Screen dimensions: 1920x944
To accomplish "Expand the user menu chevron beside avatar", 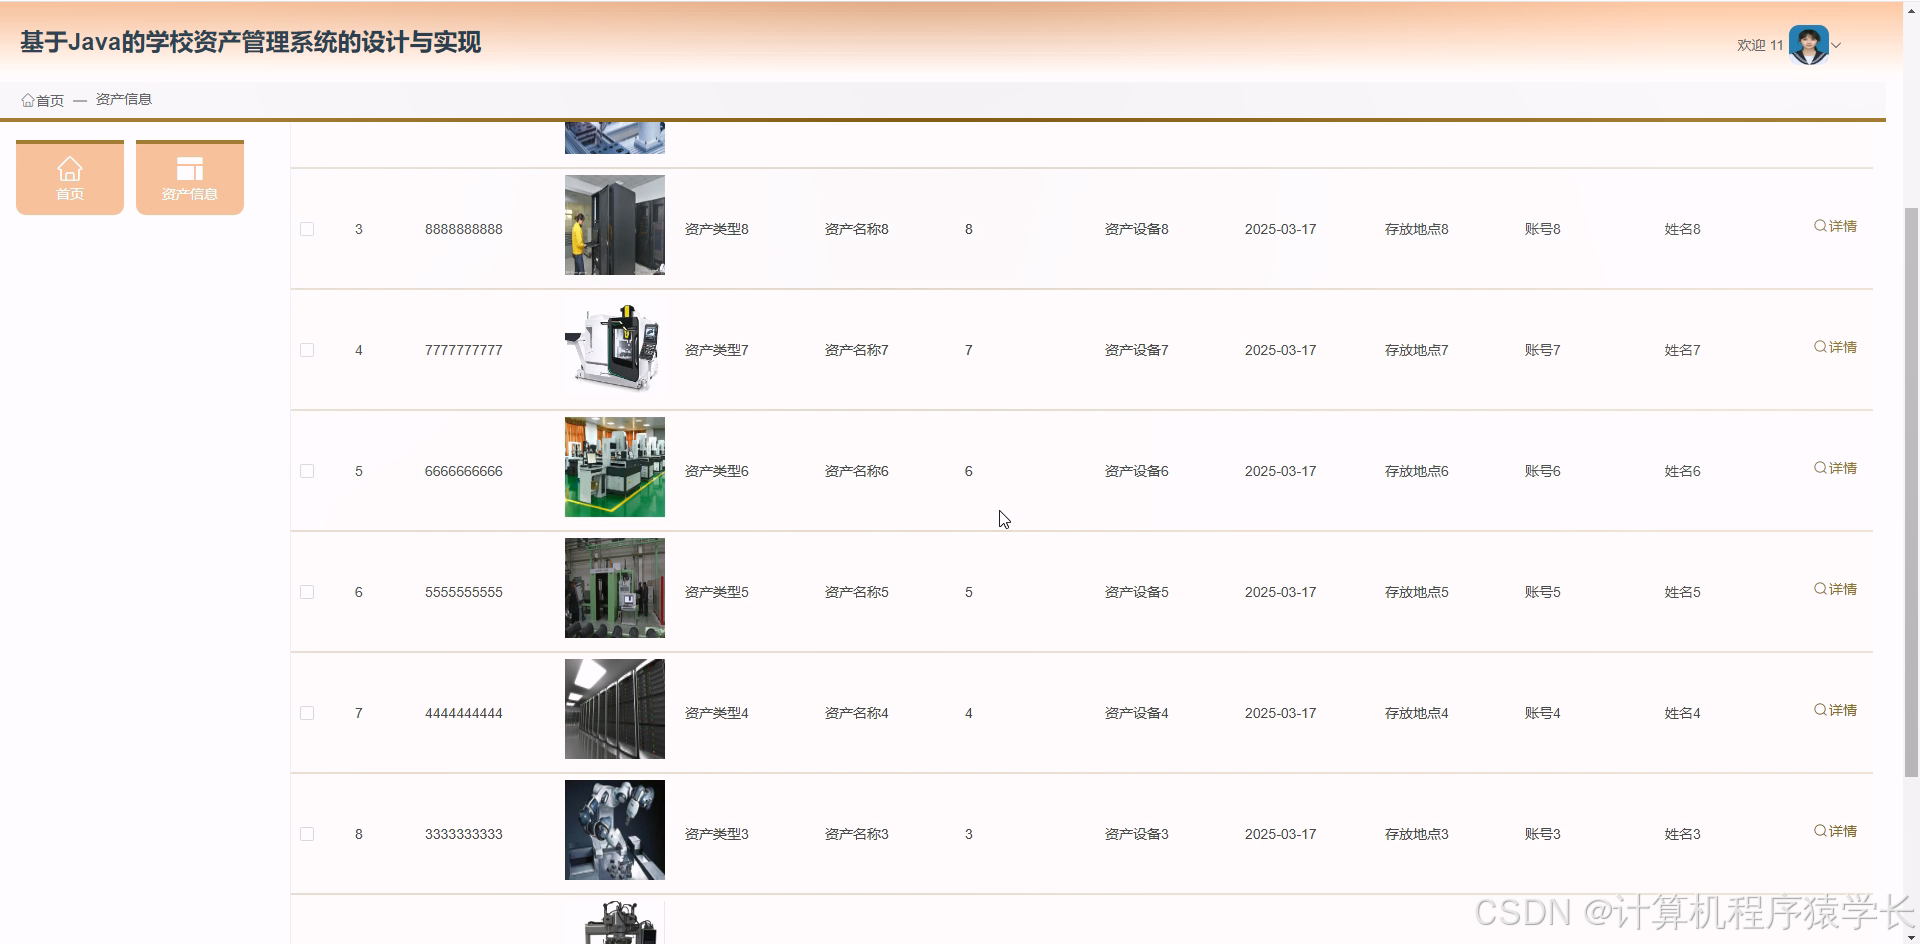I will 1836,45.
